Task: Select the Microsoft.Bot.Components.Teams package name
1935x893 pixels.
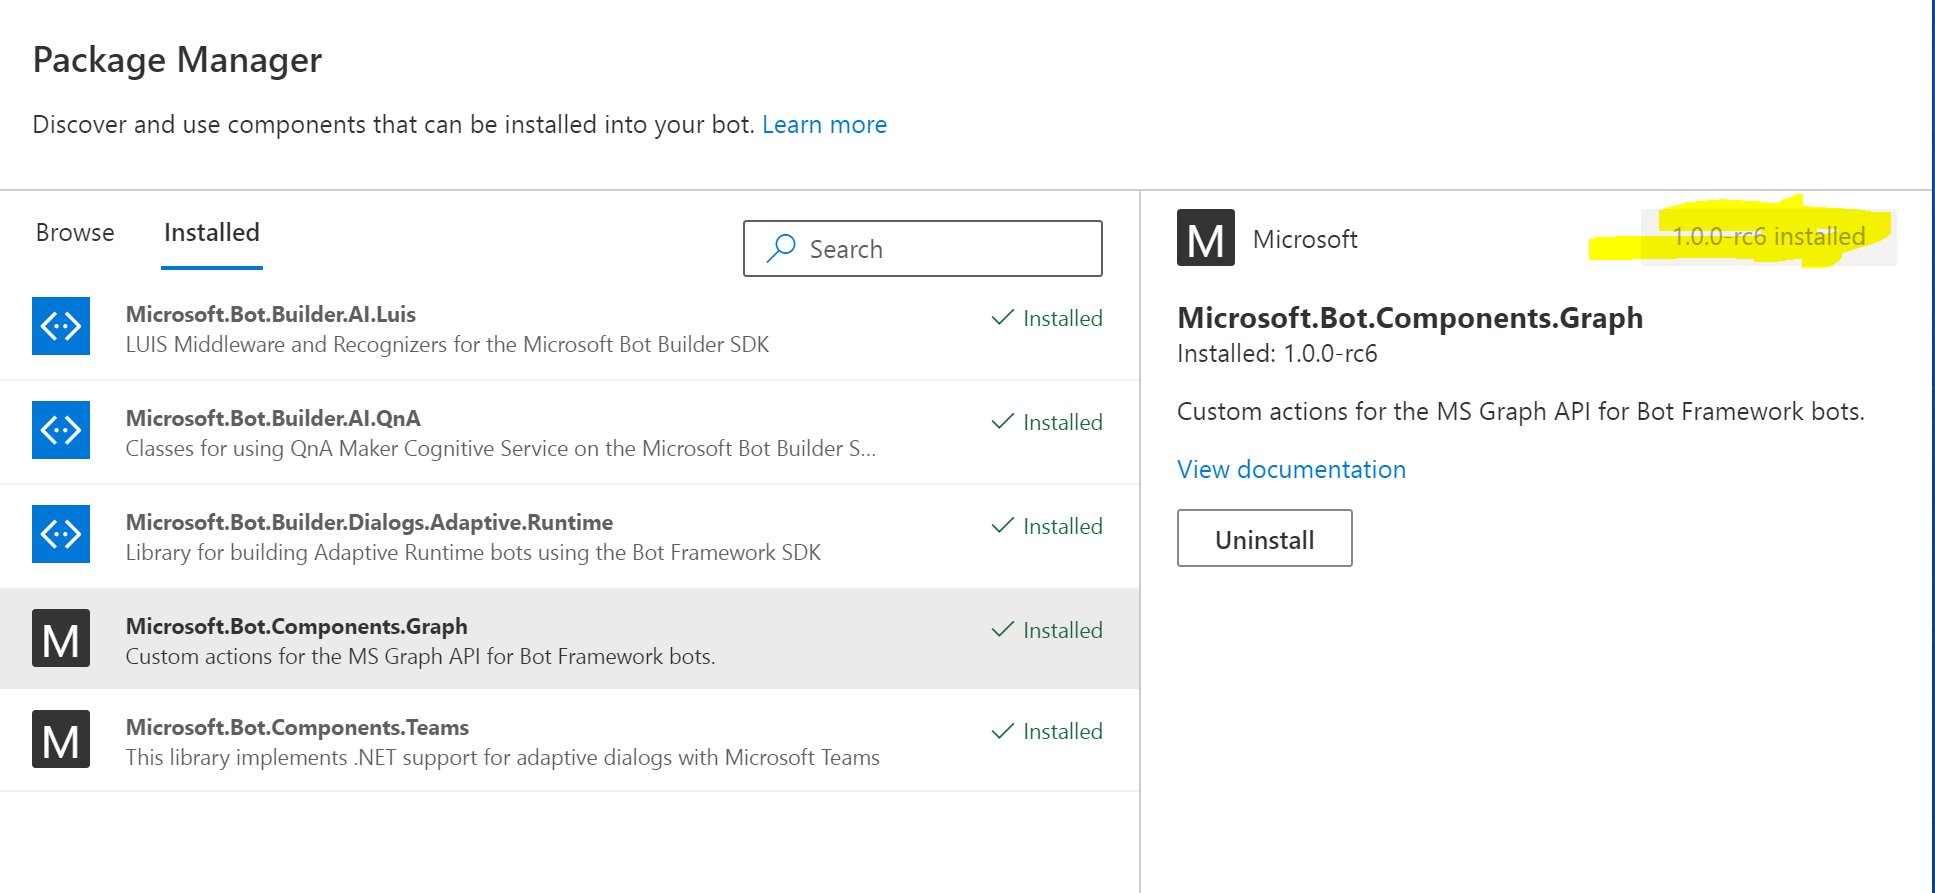Action: 298,727
